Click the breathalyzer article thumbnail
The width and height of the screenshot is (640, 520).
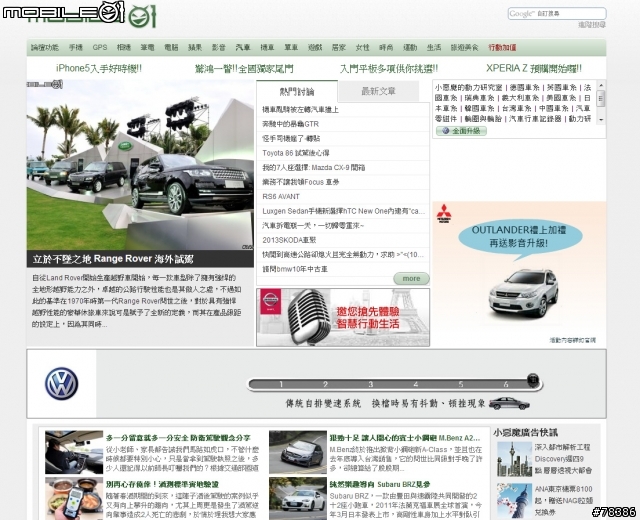pos(74,498)
